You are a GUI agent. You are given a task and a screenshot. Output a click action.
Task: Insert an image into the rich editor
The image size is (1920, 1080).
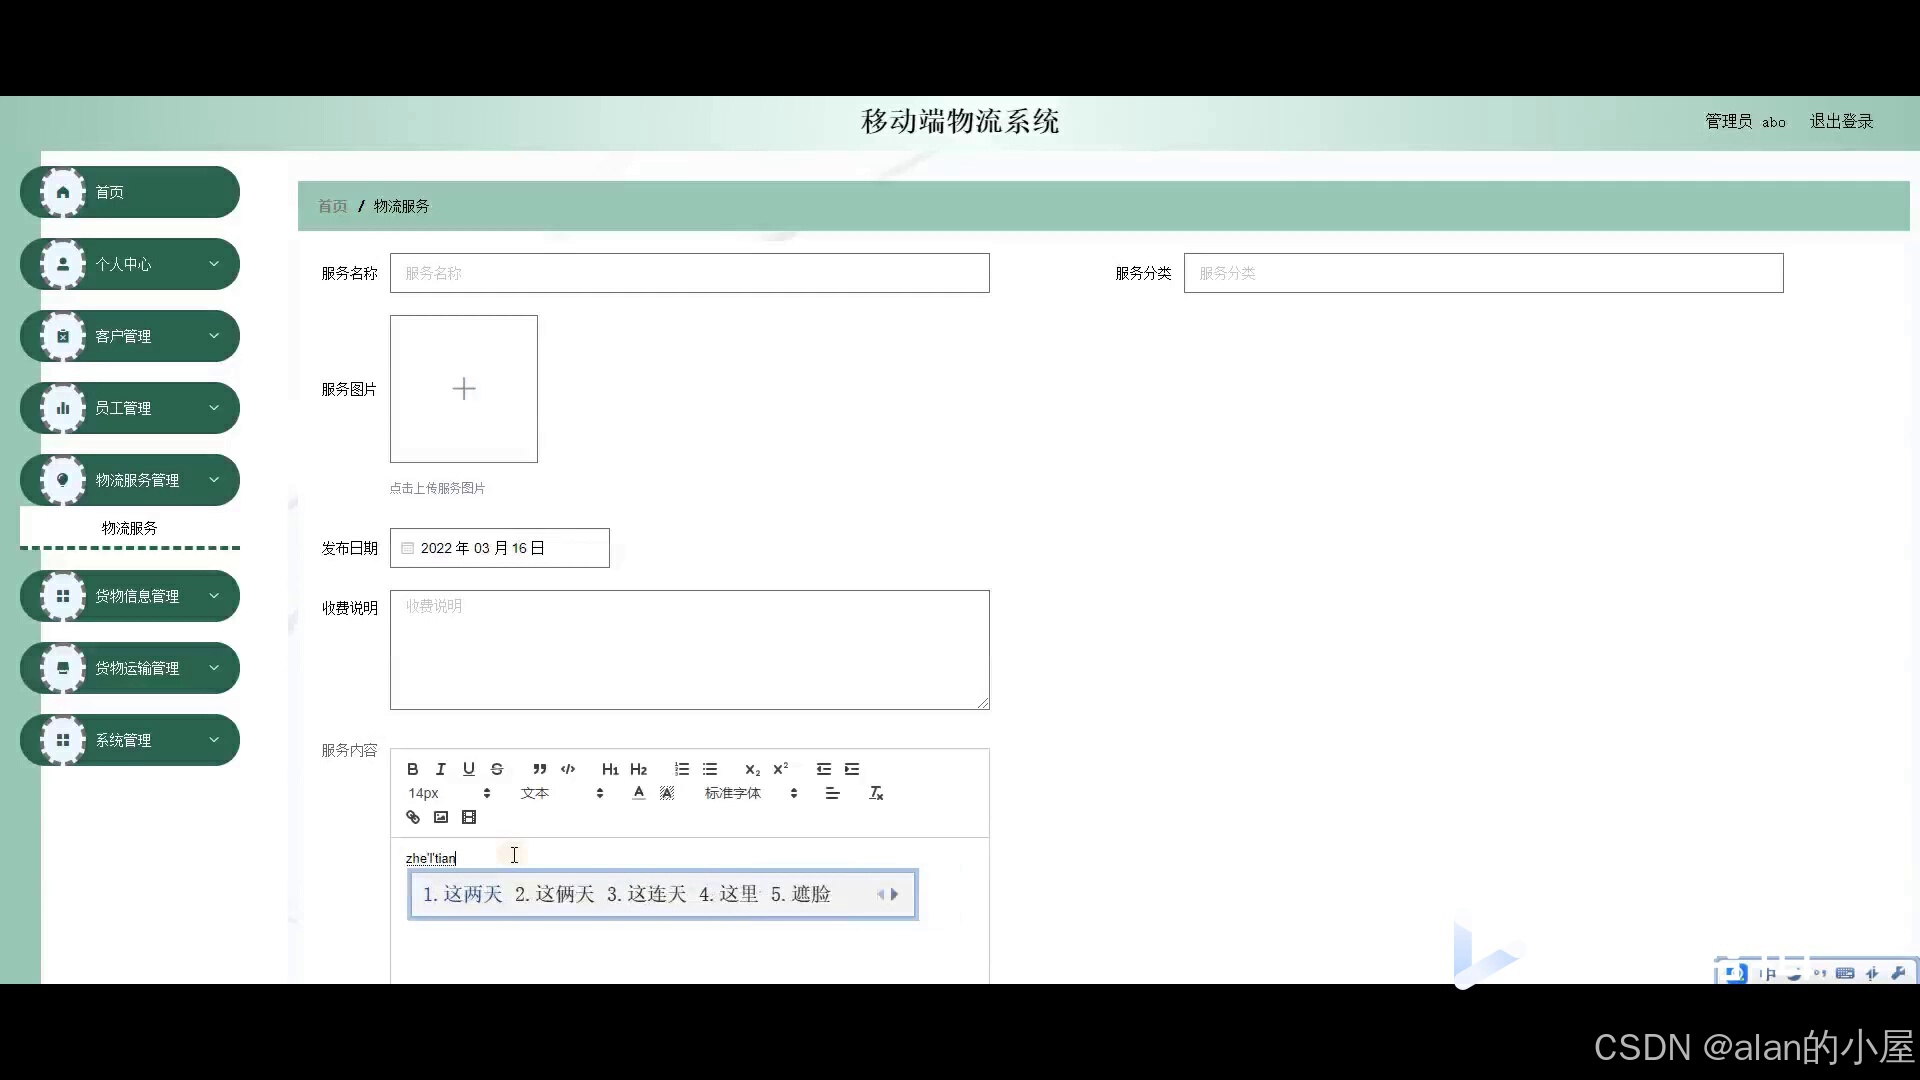(441, 817)
